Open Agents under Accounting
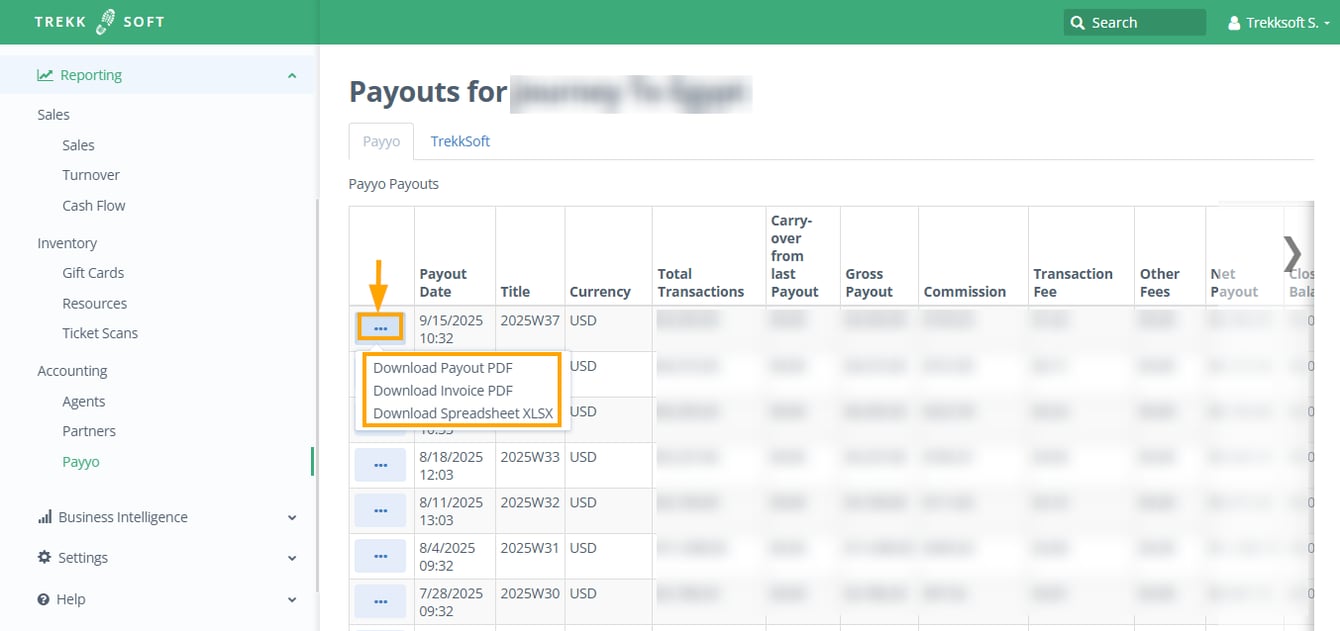This screenshot has height=631, width=1340. [84, 401]
